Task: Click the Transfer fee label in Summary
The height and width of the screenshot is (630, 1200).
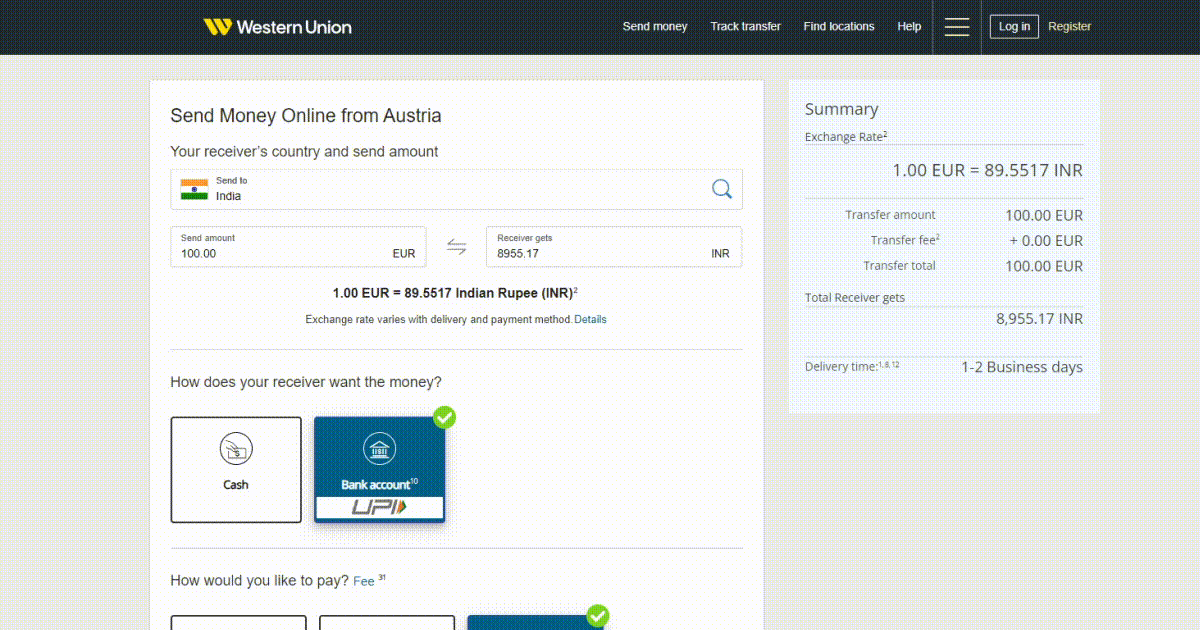Action: tap(905, 240)
